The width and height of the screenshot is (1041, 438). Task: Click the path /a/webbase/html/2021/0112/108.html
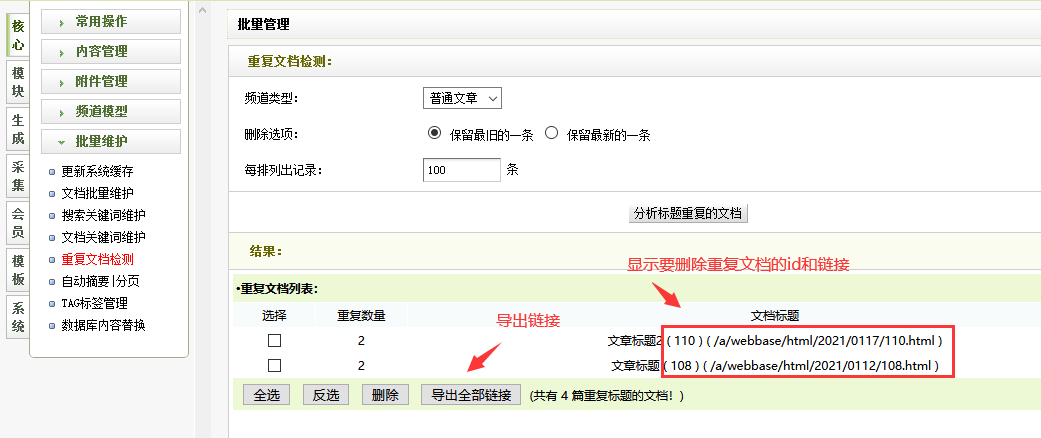(821, 366)
